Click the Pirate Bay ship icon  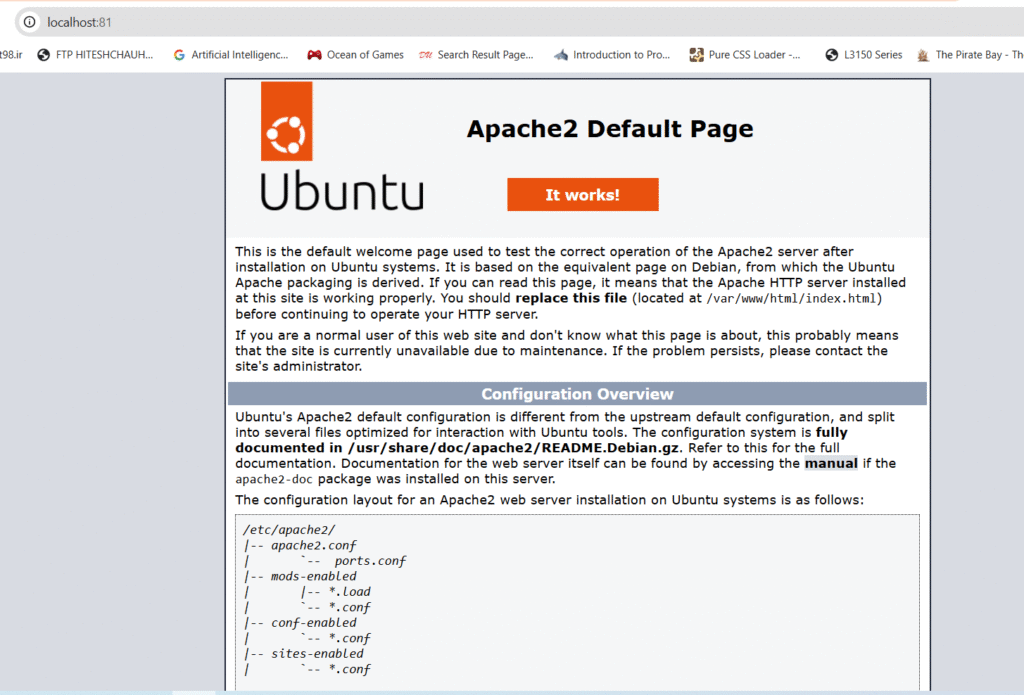(923, 55)
